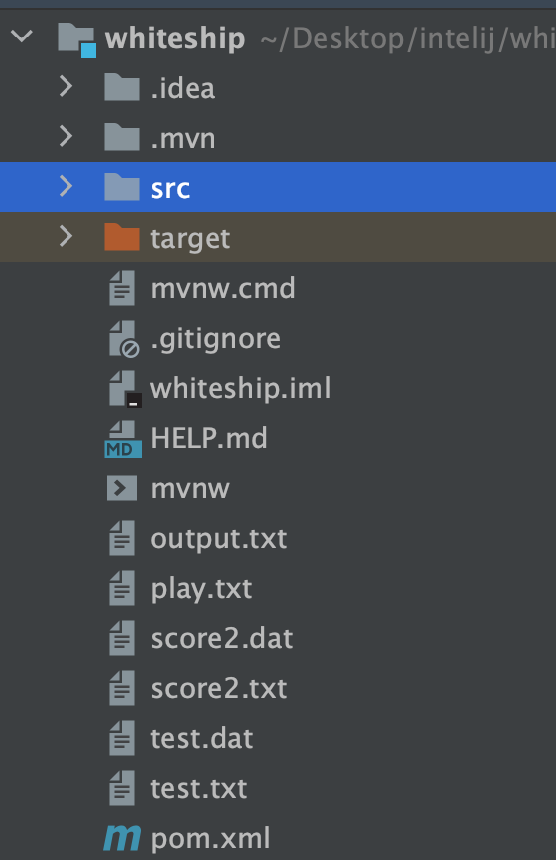
Task: Click the output.txt file icon
Action: [122, 538]
